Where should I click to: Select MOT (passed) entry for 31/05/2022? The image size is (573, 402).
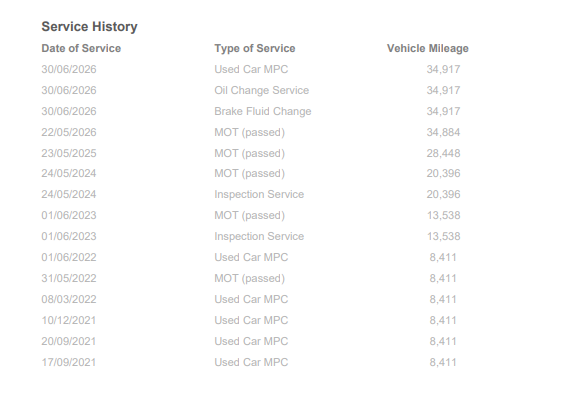click(250, 278)
